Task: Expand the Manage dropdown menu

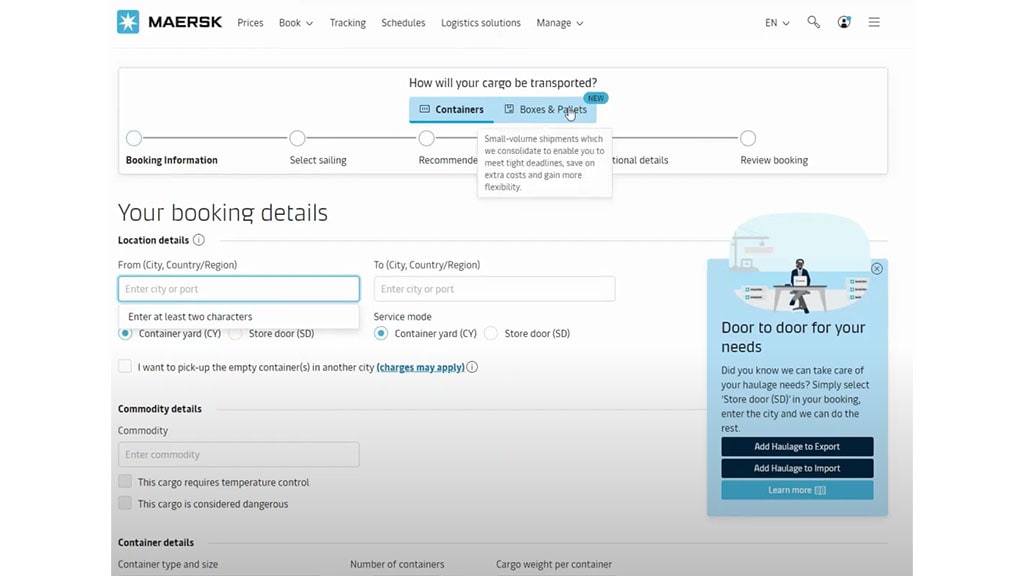Action: 559,22
